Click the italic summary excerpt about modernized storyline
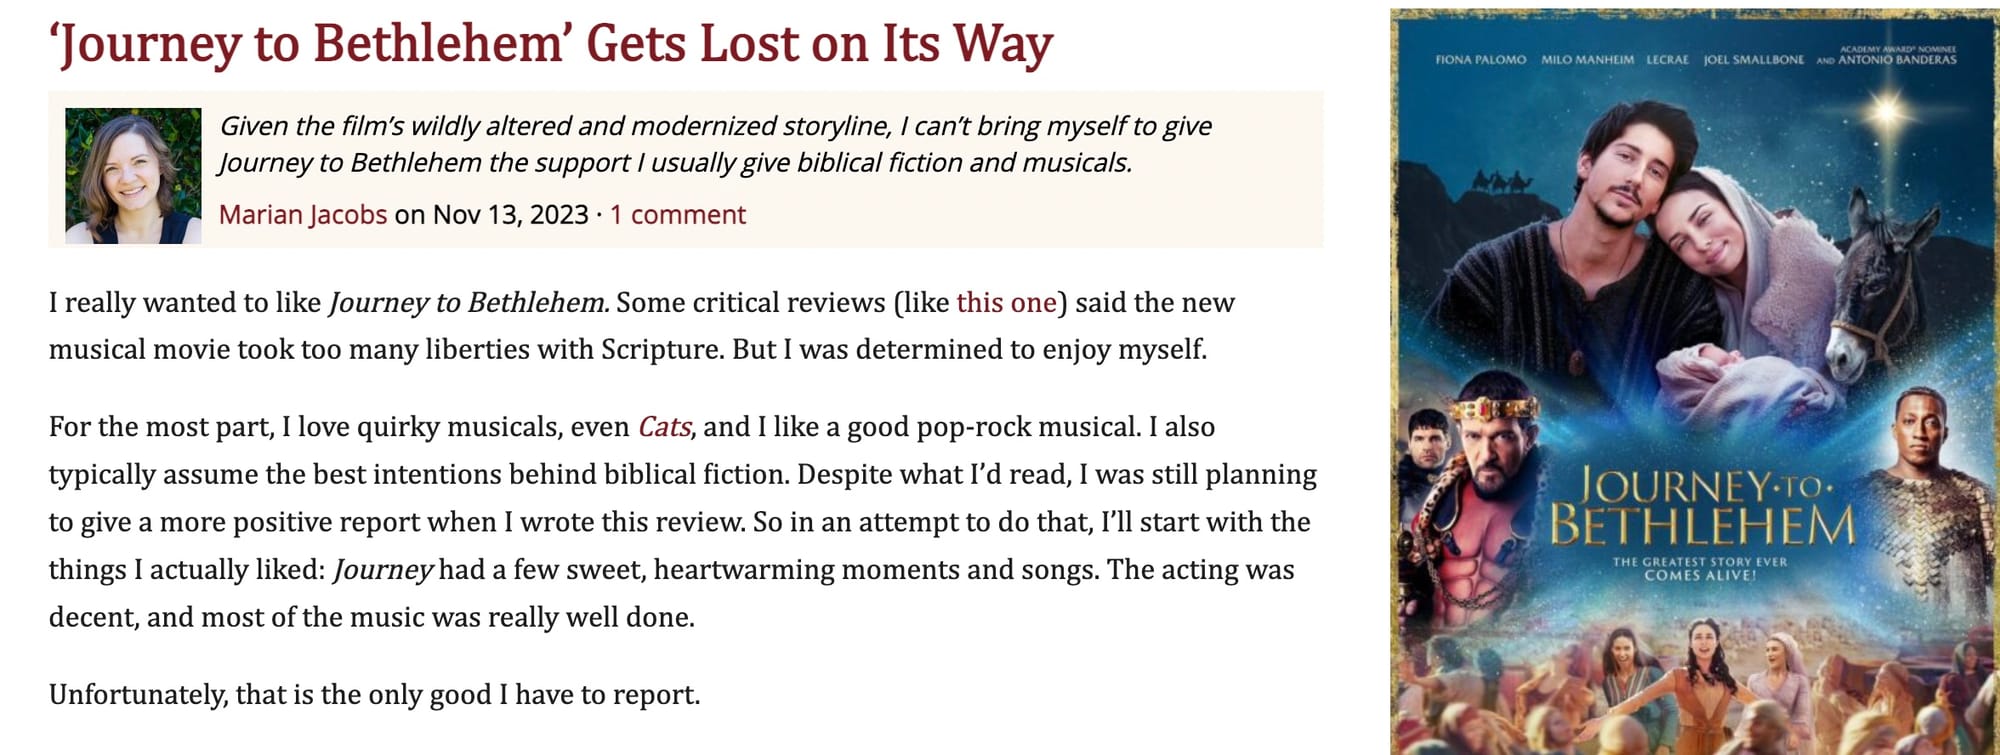Viewport: 2000px width, 755px height. click(715, 144)
